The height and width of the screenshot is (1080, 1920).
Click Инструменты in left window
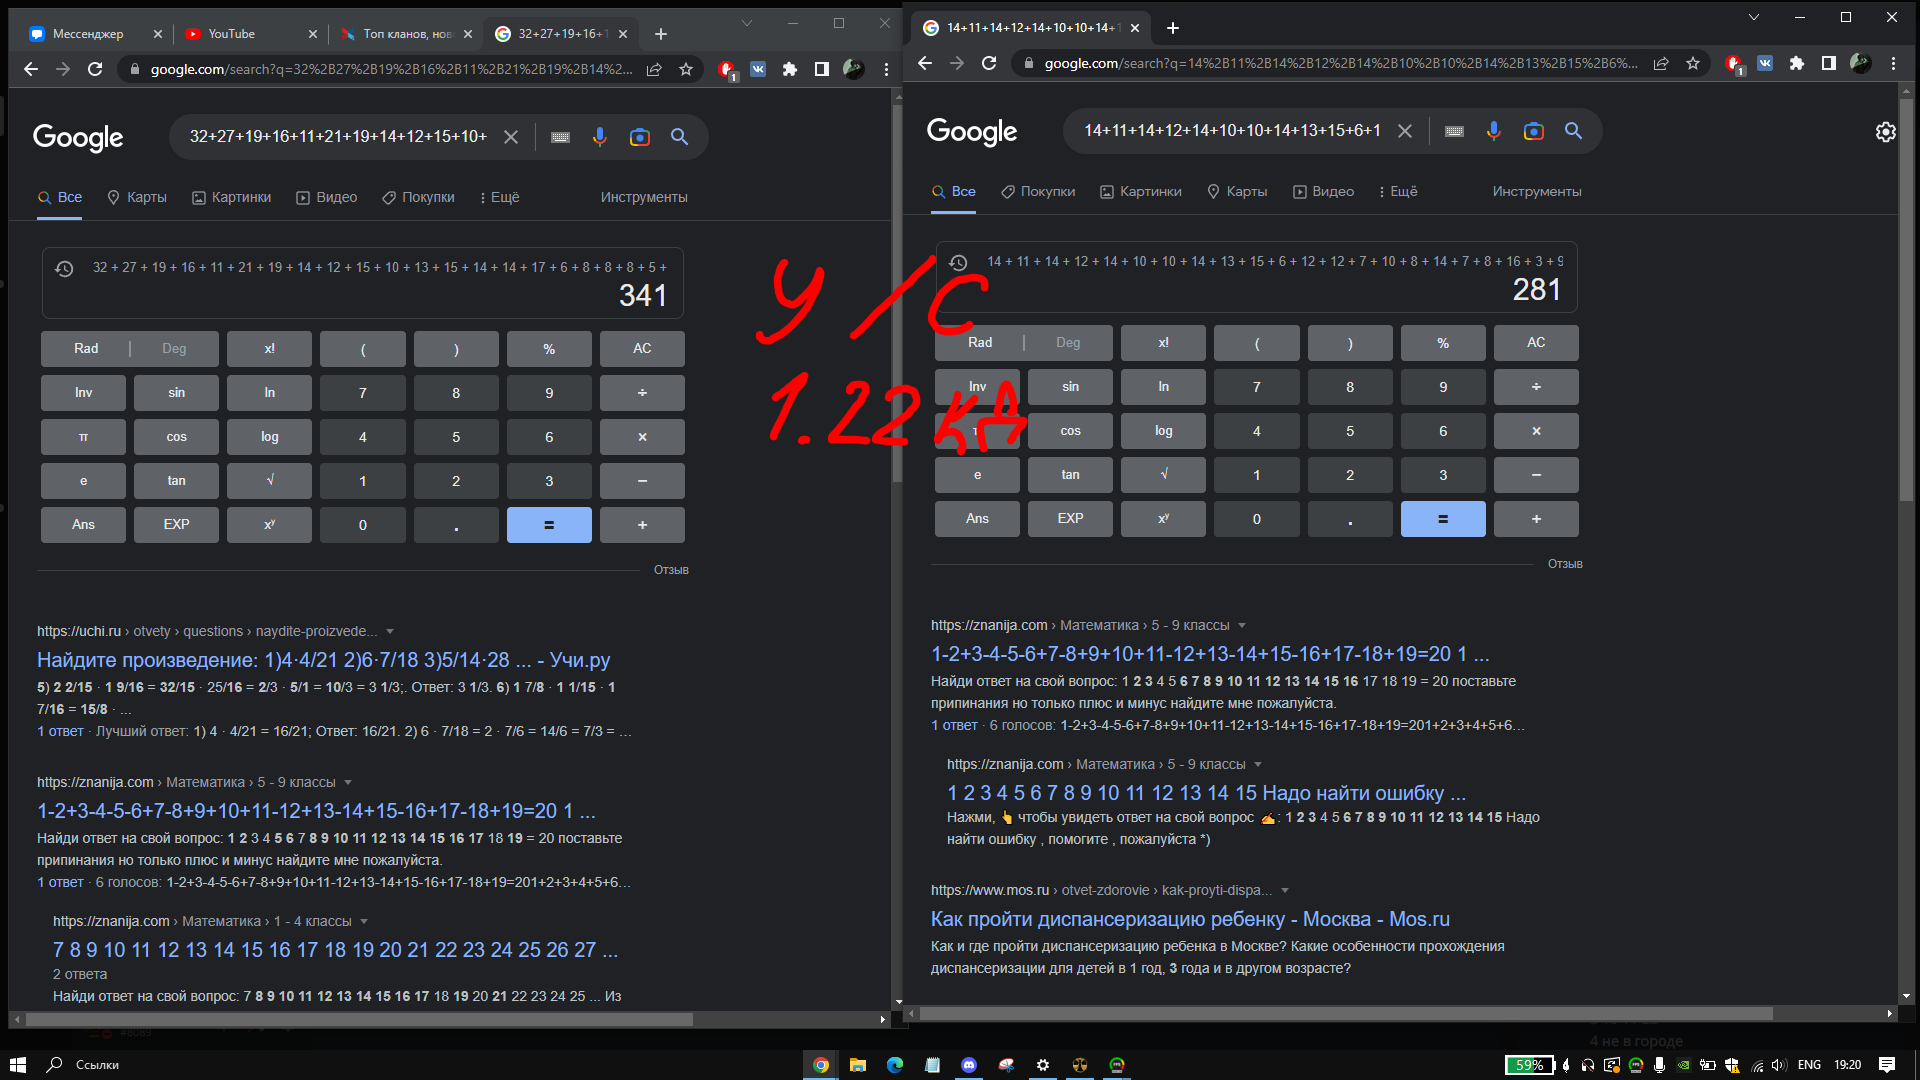pos(644,198)
